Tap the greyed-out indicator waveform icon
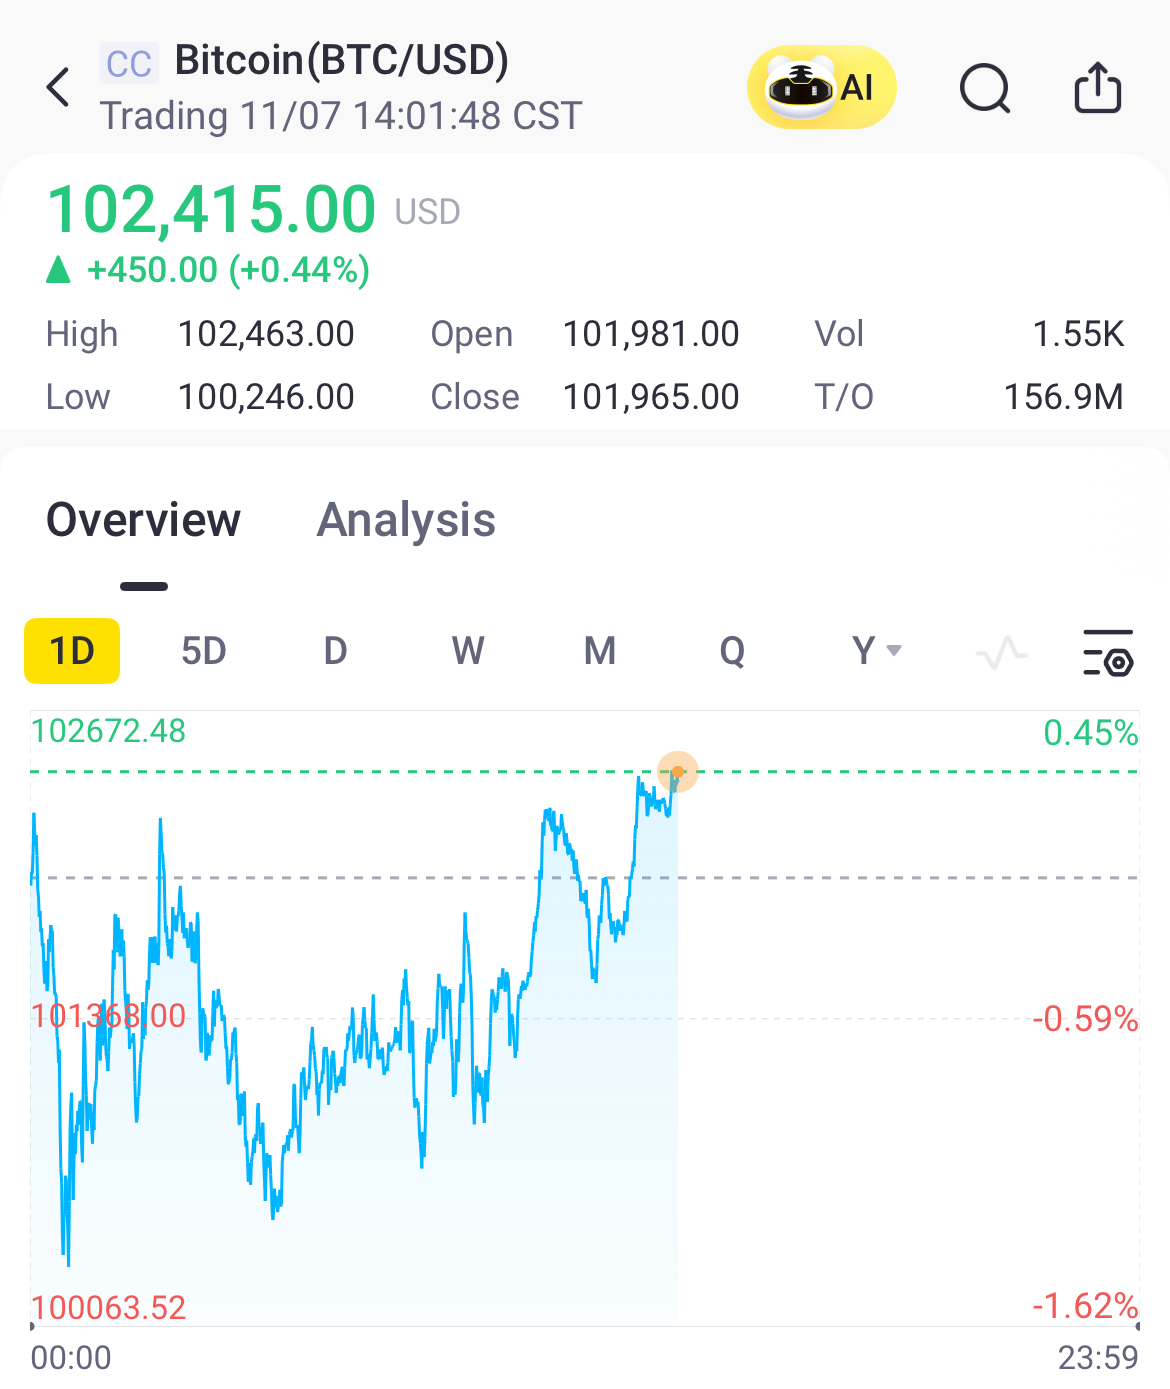Viewport: 1170px width, 1389px height. [1001, 653]
